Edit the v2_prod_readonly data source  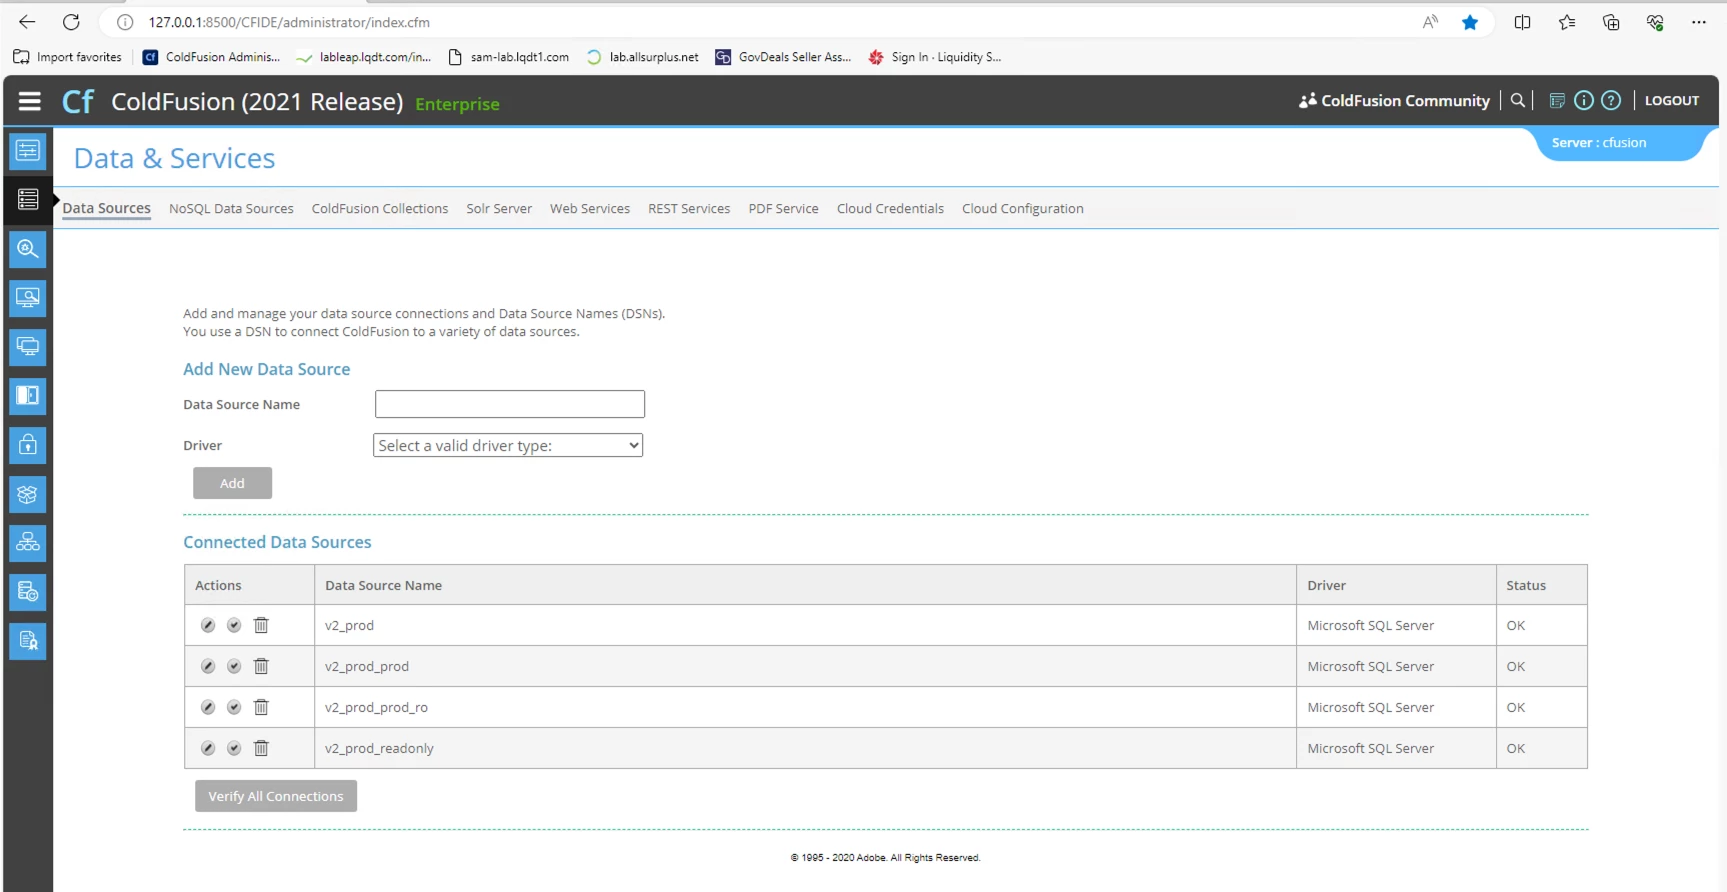208,748
